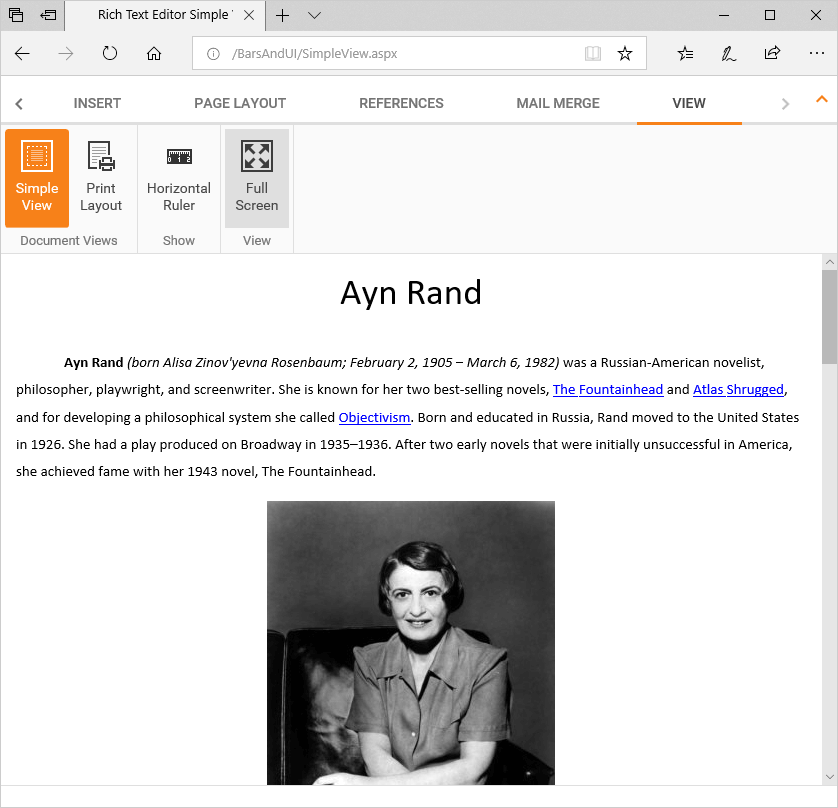This screenshot has height=808, width=838.
Task: Share this page
Action: pyautogui.click(x=772, y=53)
